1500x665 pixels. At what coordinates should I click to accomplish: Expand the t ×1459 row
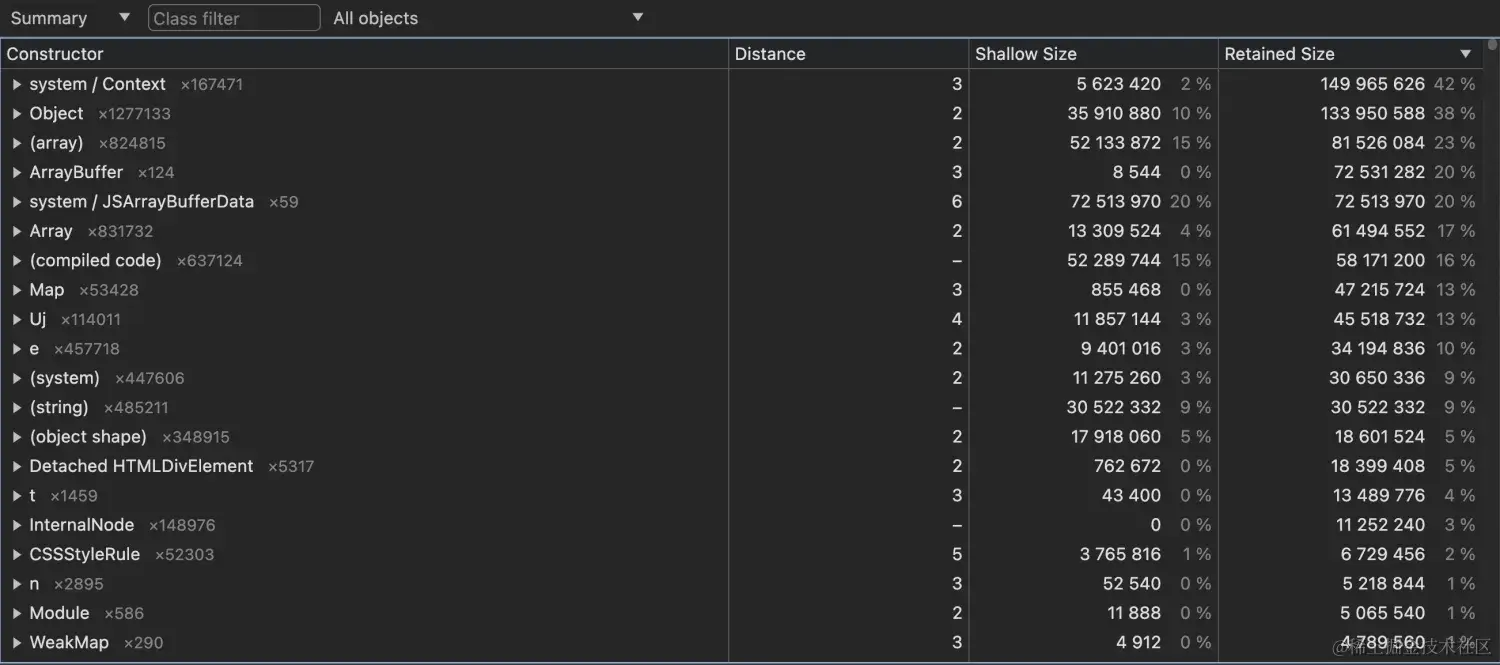17,495
